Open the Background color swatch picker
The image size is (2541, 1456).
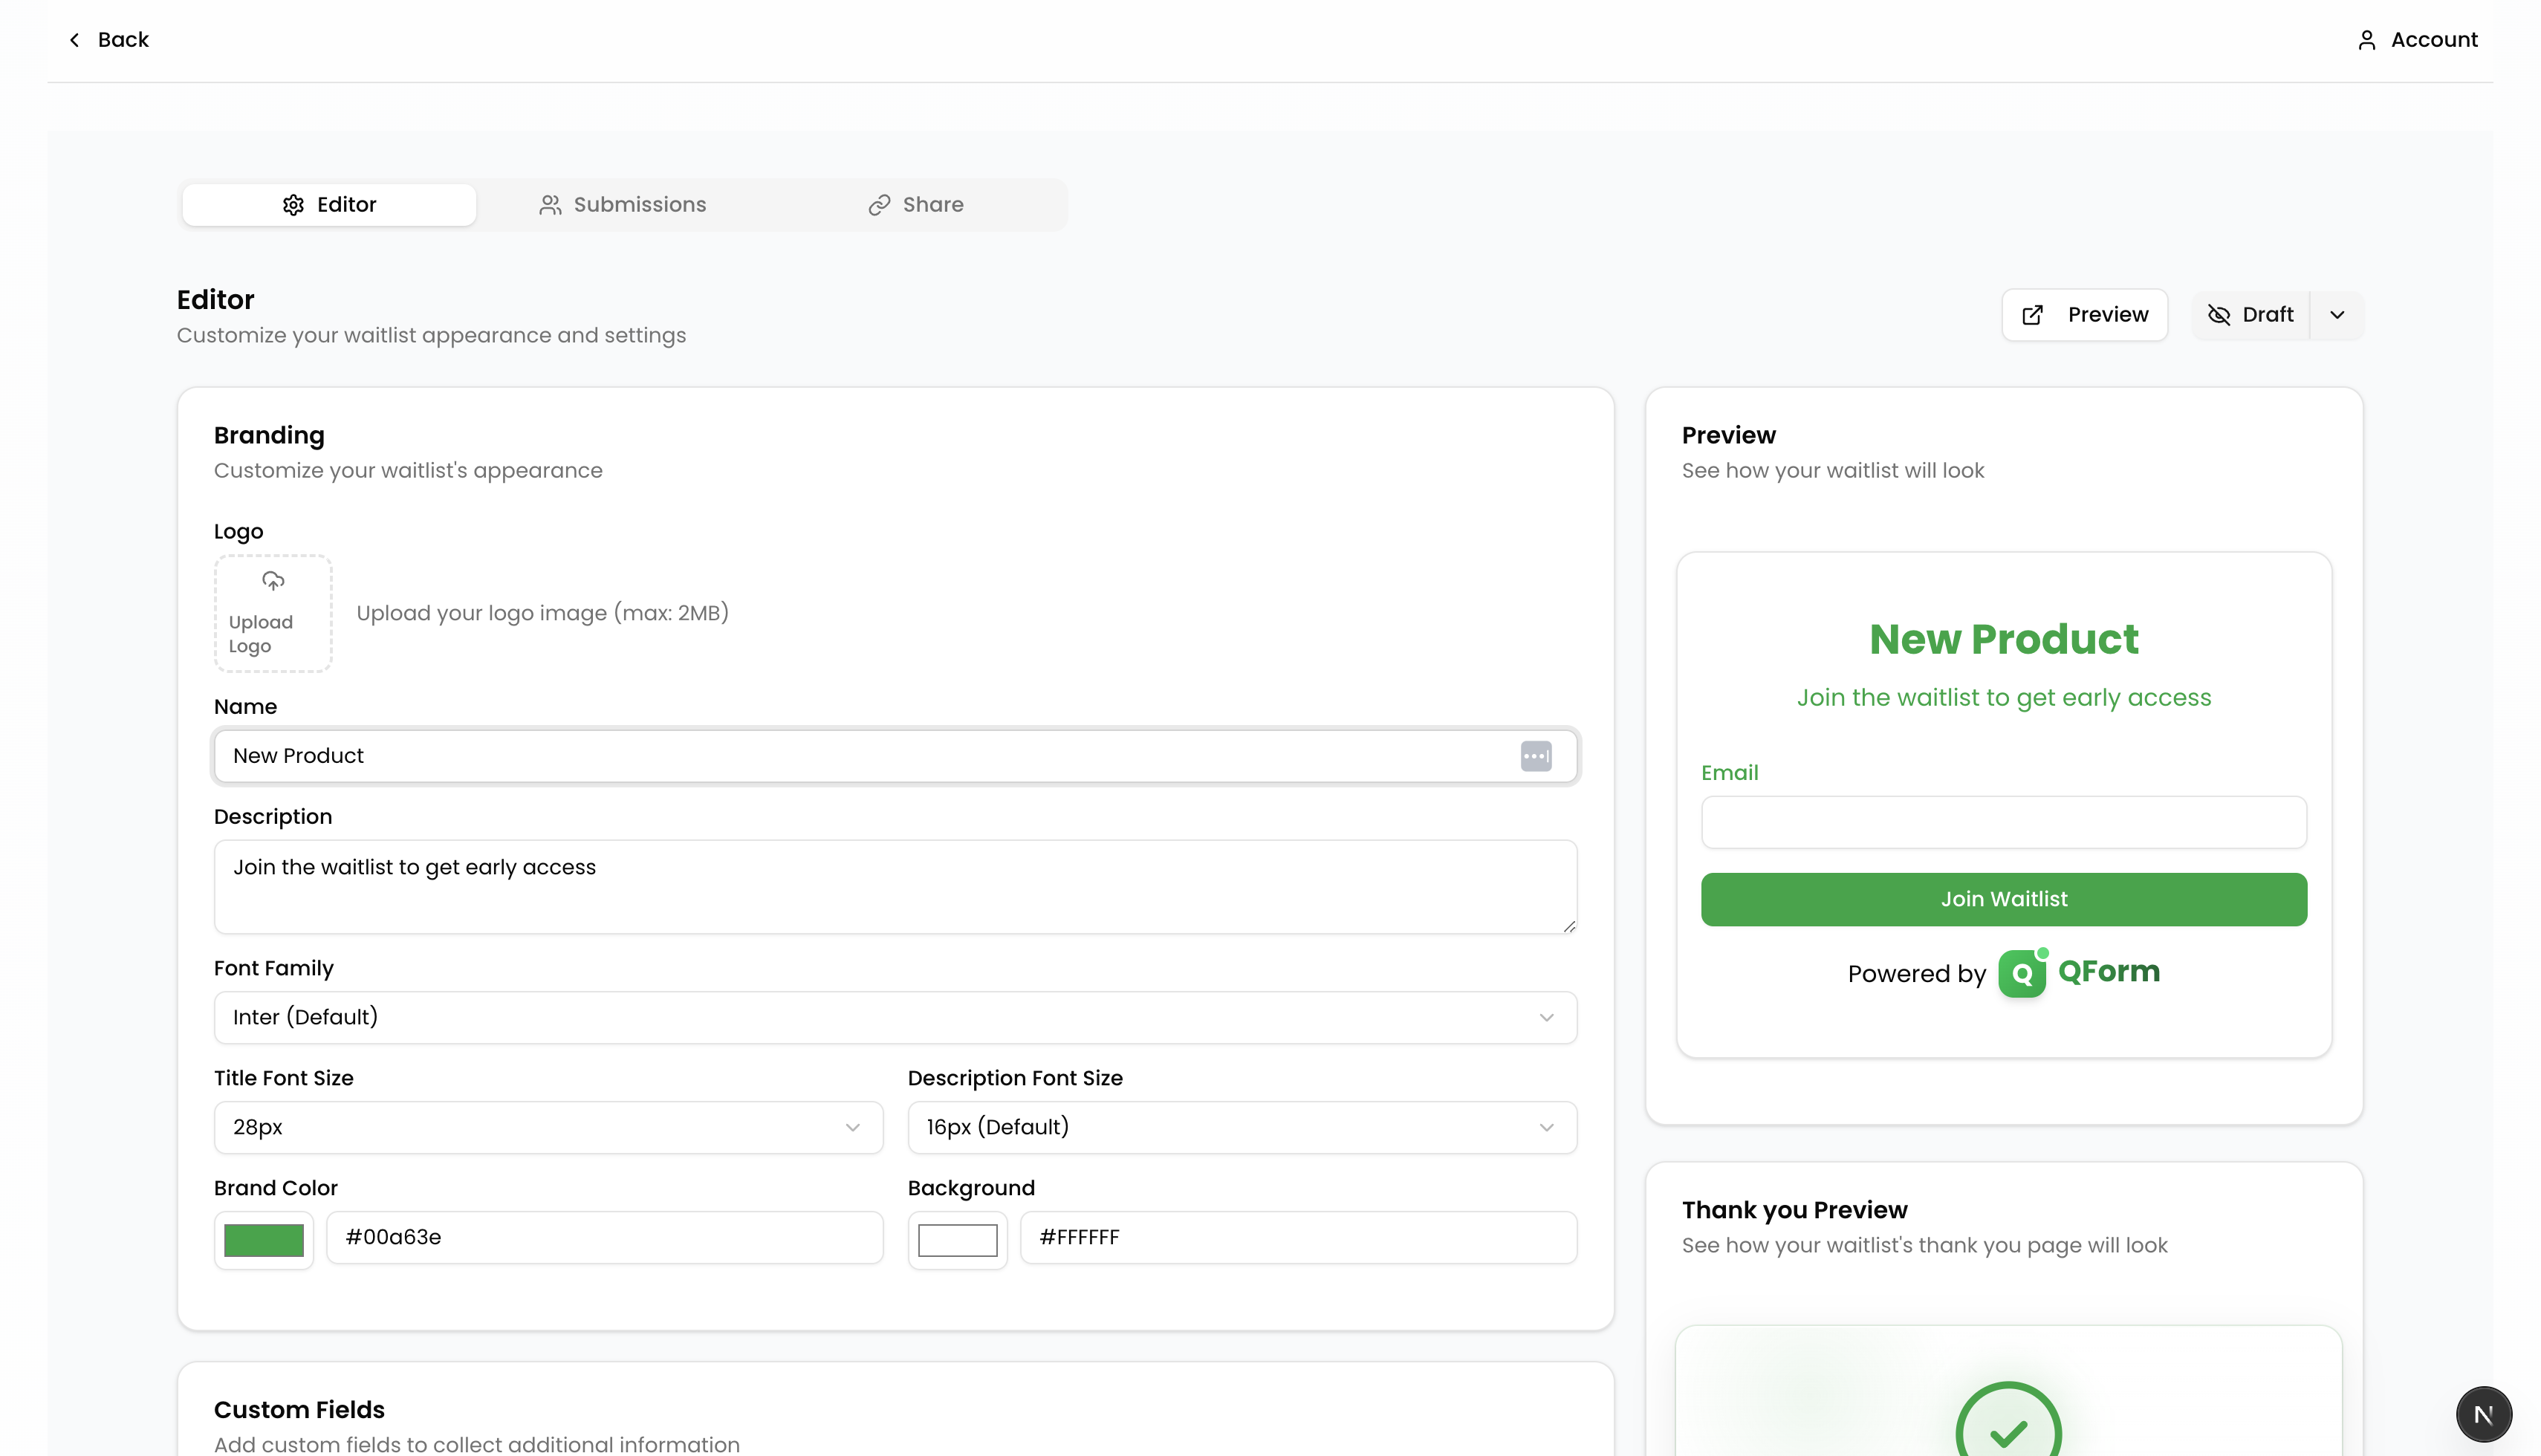(x=958, y=1240)
